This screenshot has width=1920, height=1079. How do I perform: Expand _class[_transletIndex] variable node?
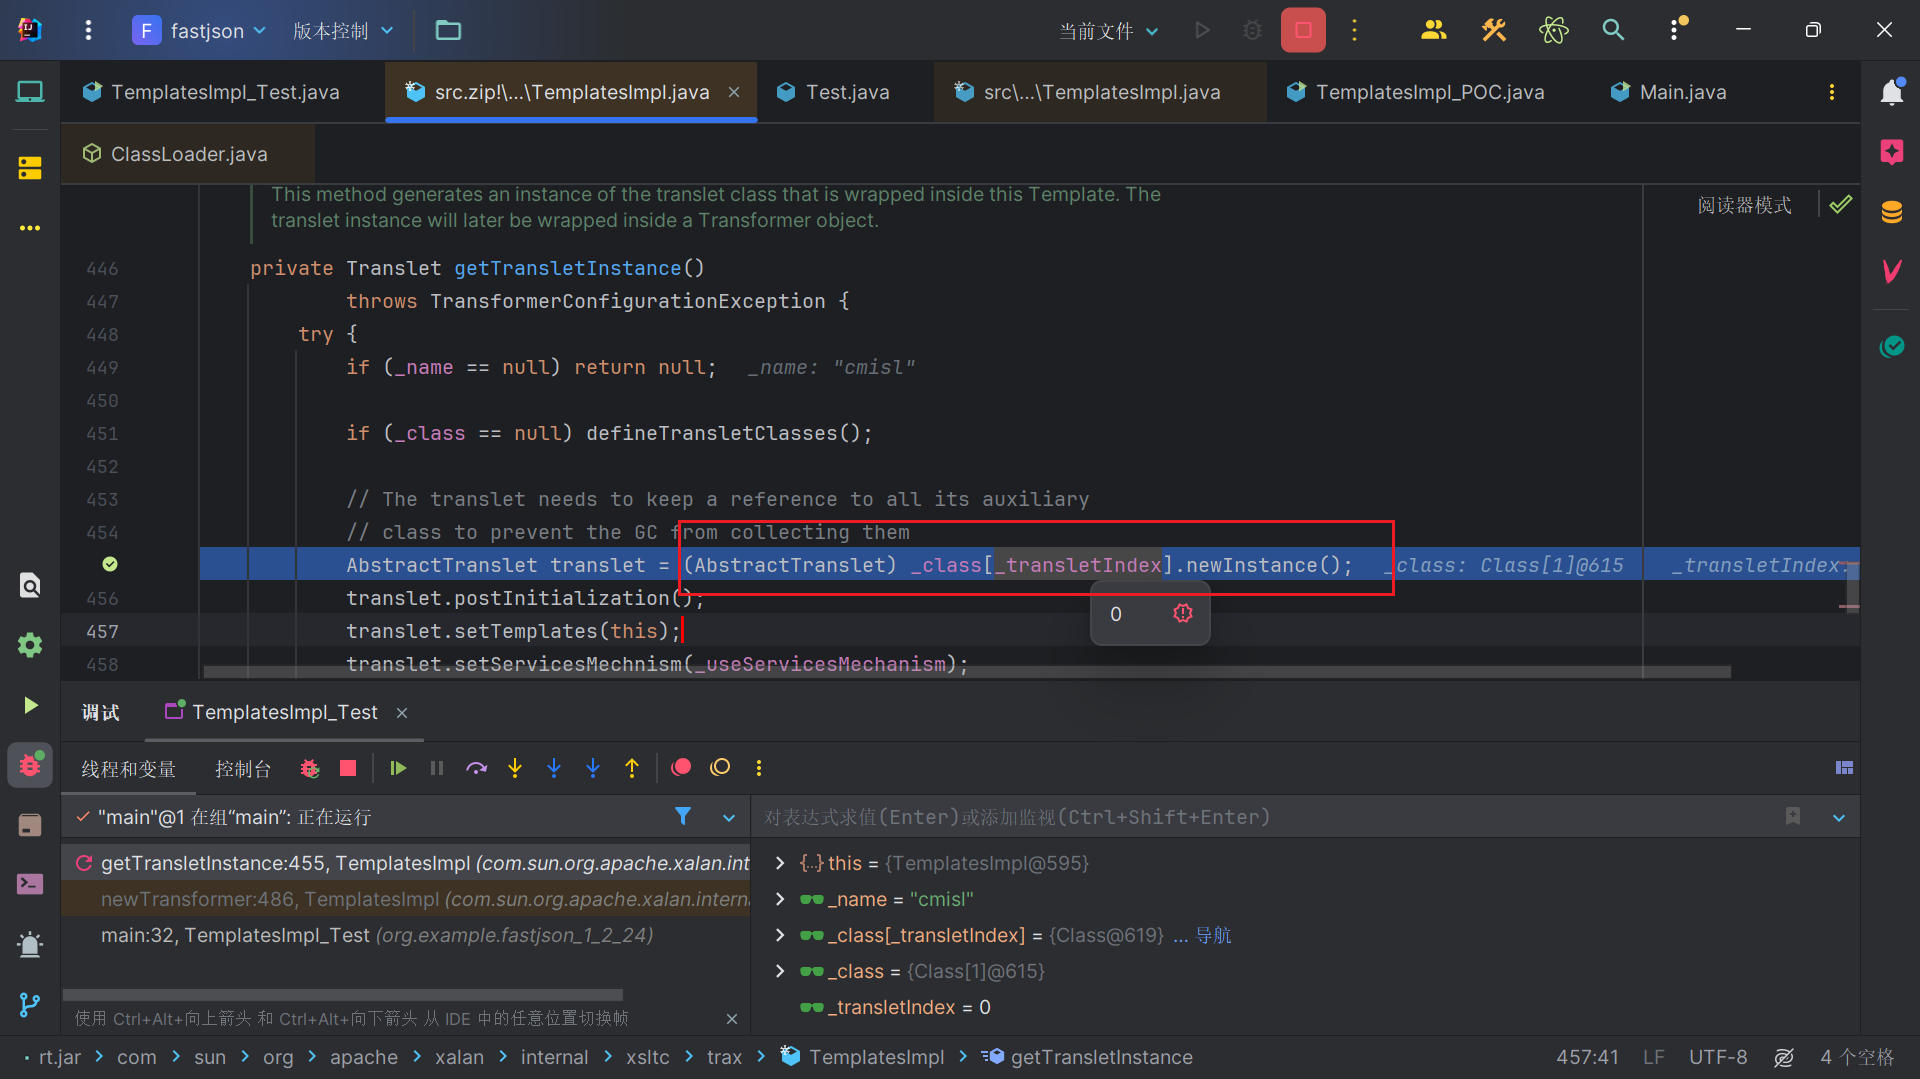[x=780, y=934]
